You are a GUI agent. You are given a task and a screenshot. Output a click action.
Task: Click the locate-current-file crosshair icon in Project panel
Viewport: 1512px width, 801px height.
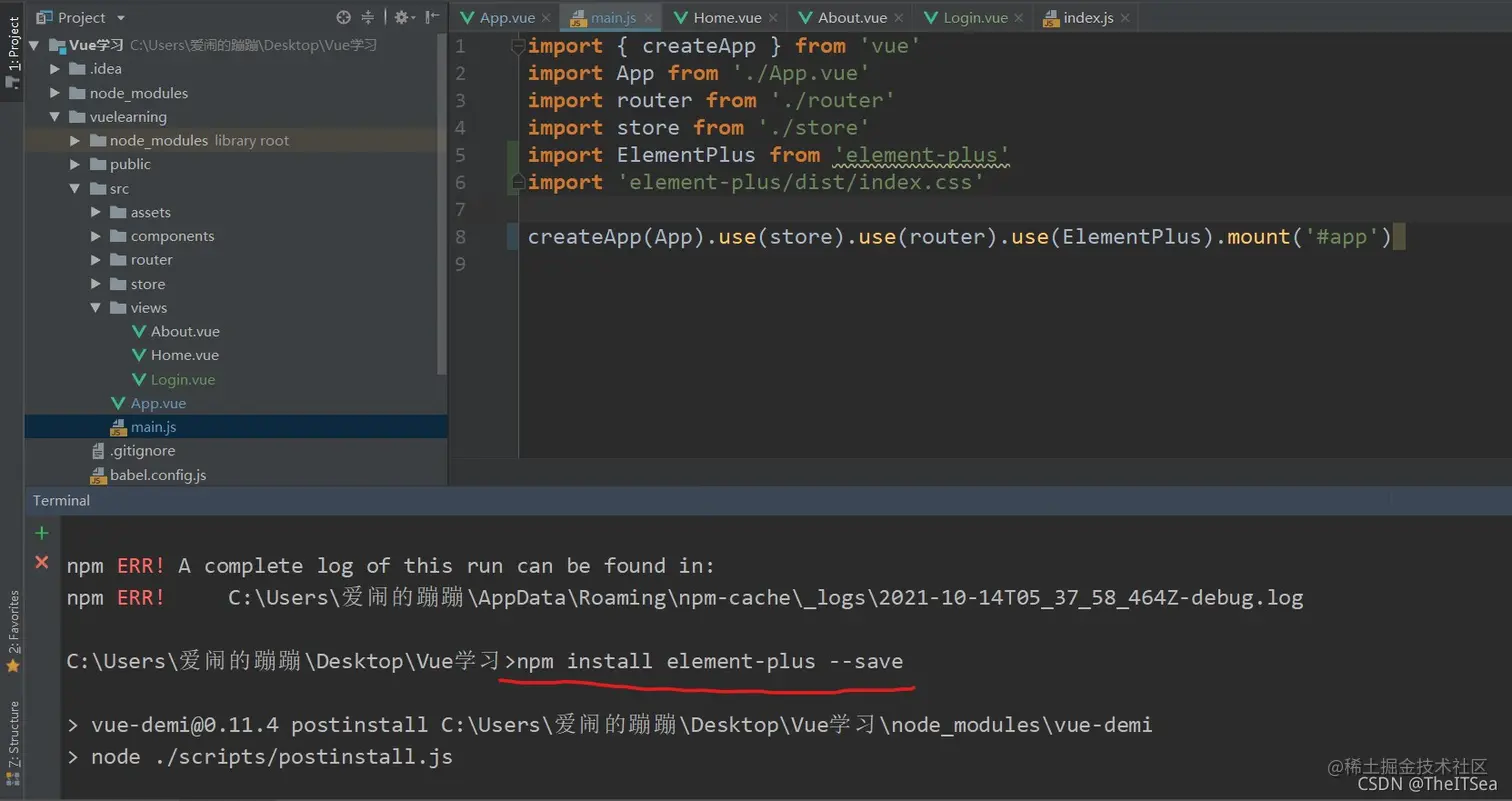click(x=344, y=17)
